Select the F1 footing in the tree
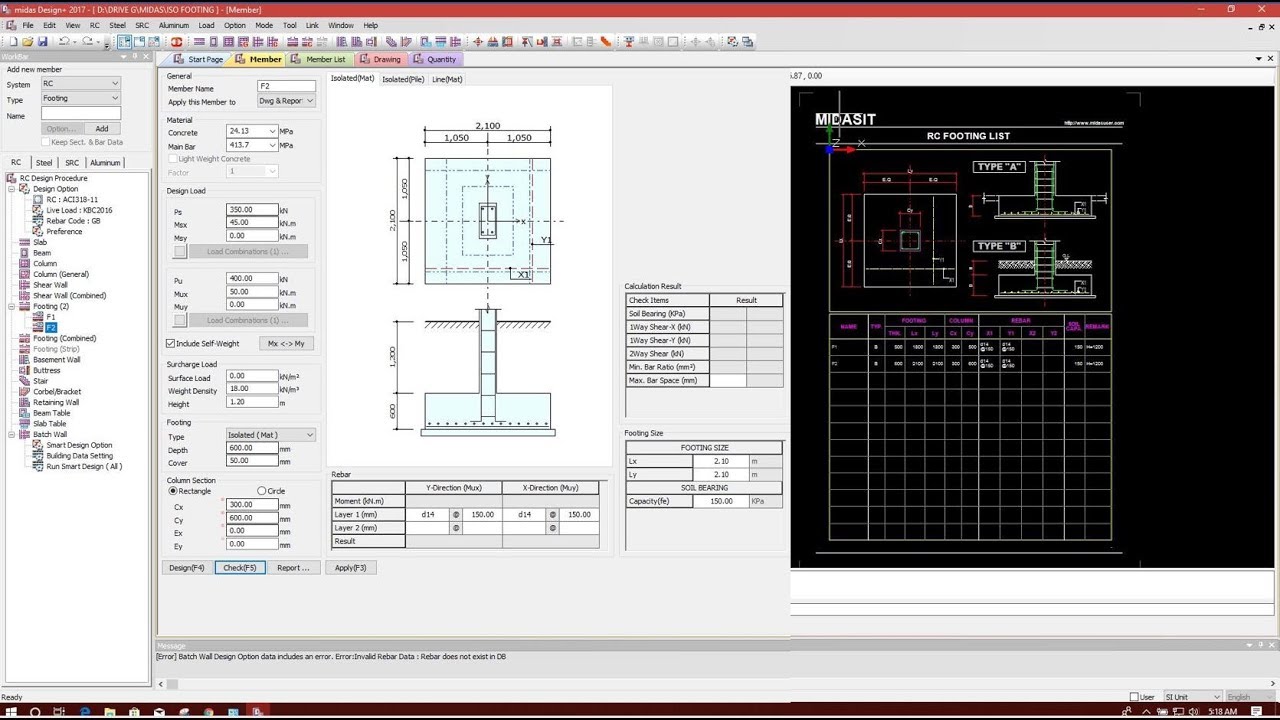 51,317
